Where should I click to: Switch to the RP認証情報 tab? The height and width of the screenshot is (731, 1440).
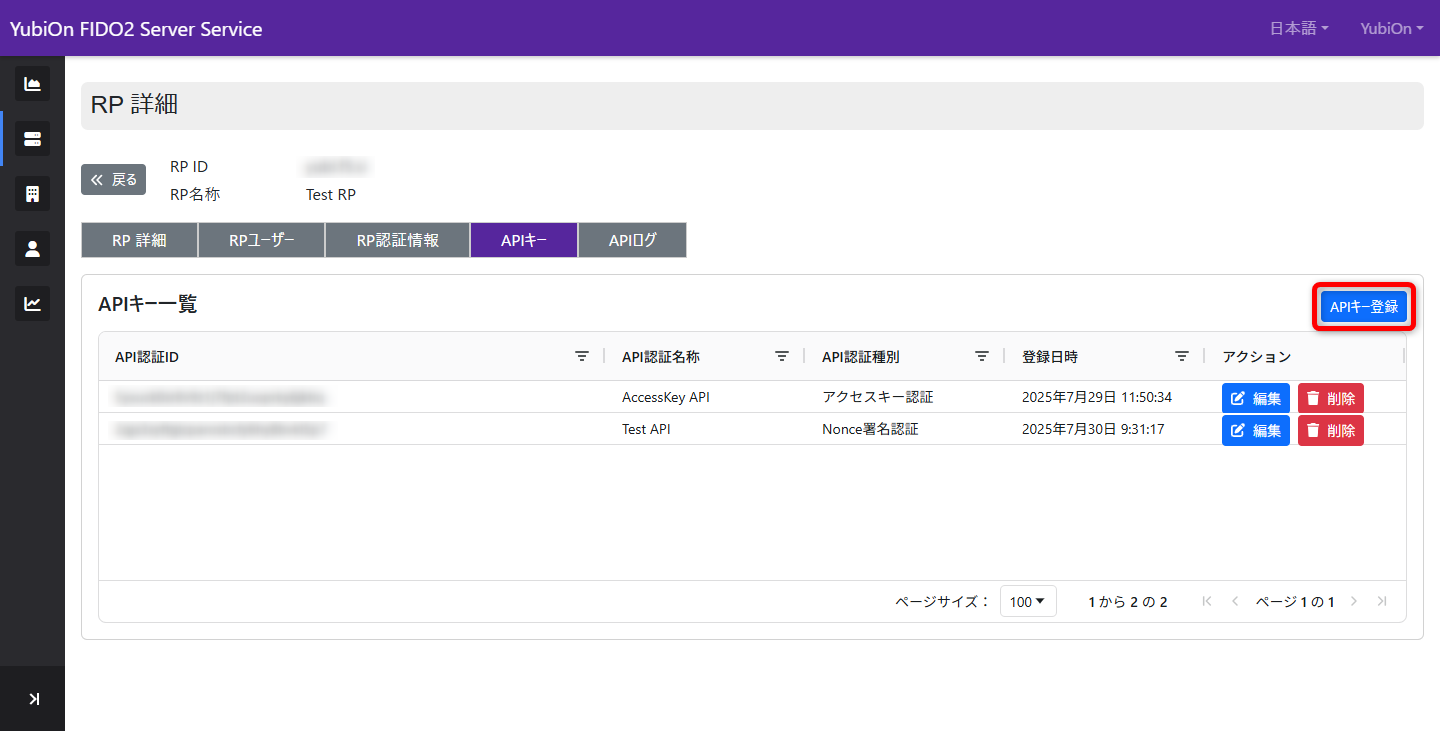coord(398,240)
